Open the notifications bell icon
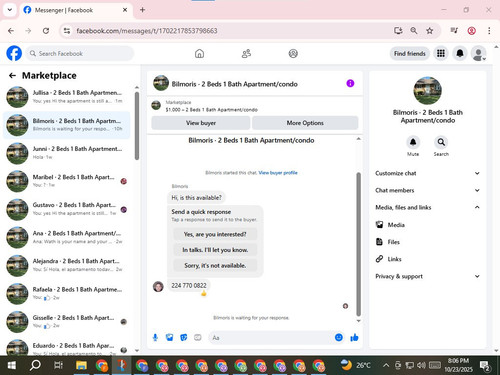Screen dimensions: 500x375 pyautogui.click(x=460, y=53)
